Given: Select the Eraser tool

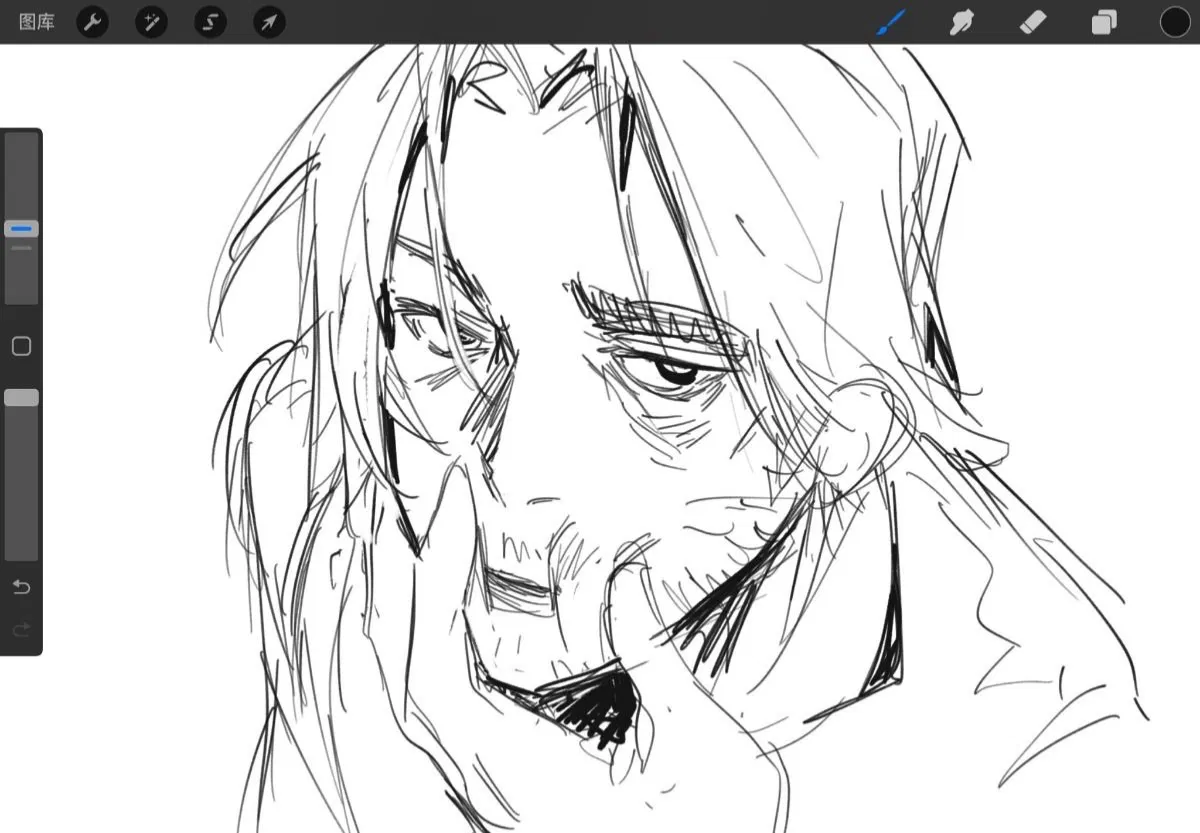Looking at the screenshot, I should pyautogui.click(x=1033, y=22).
